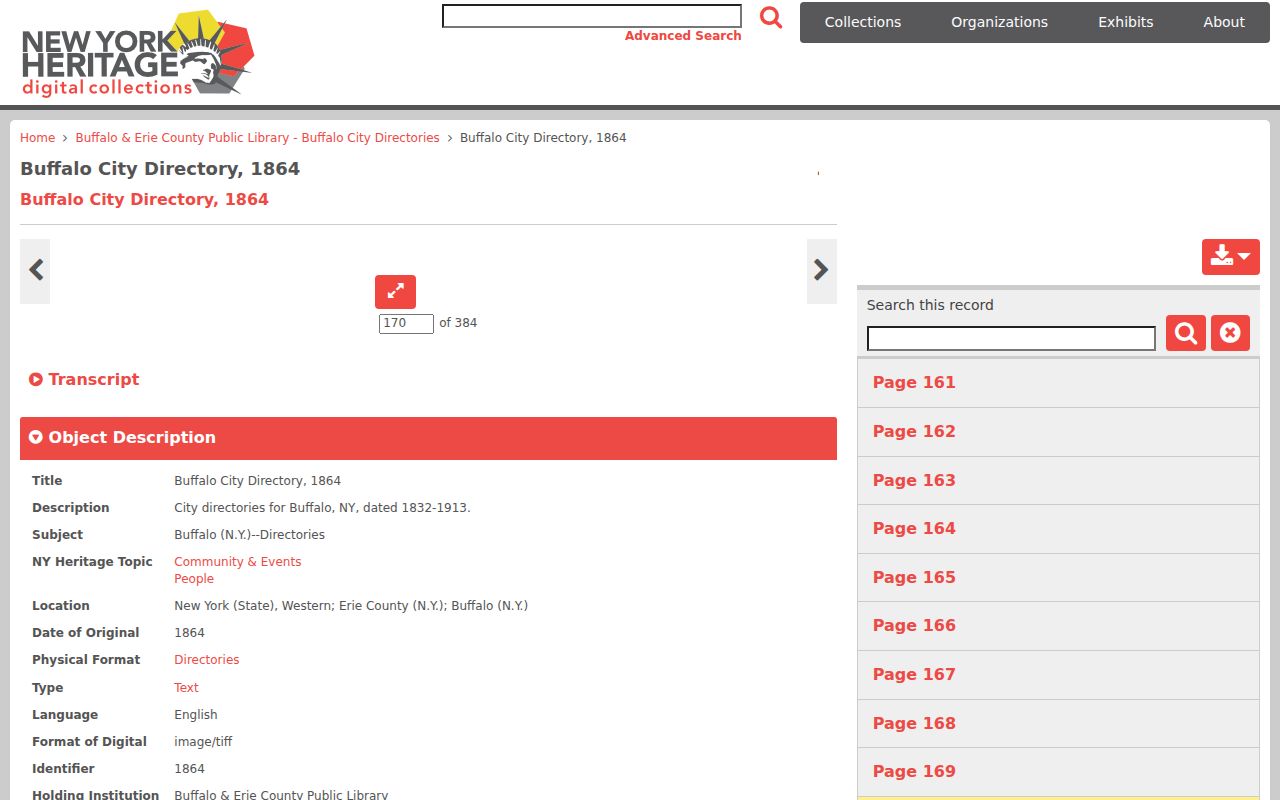The image size is (1280, 800).
Task: Click the New York Heritage logo
Action: tap(138, 53)
